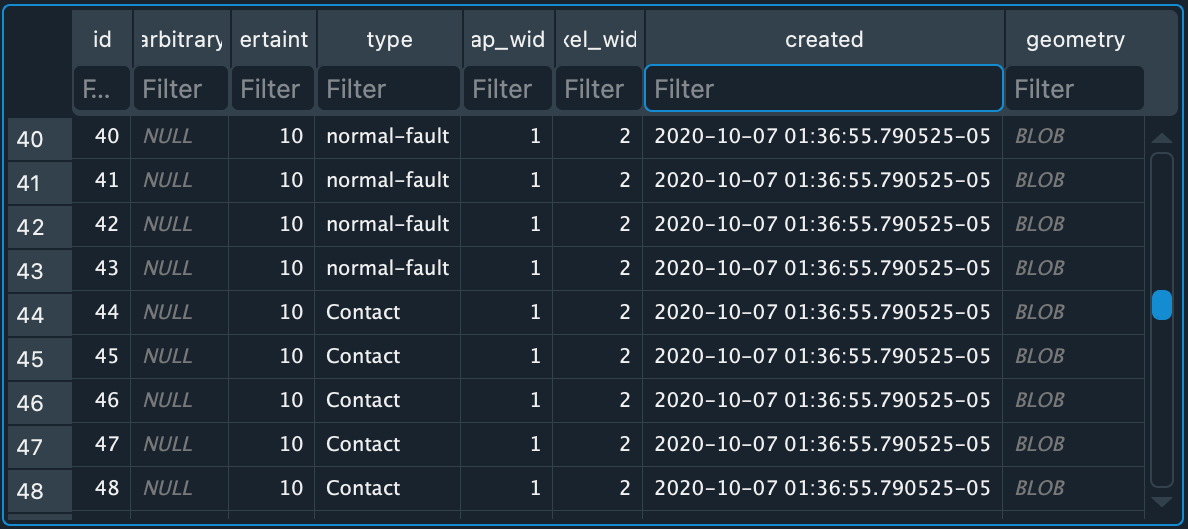Screen dimensions: 1188x529
Task: Select row header 48
Action: 31,490
